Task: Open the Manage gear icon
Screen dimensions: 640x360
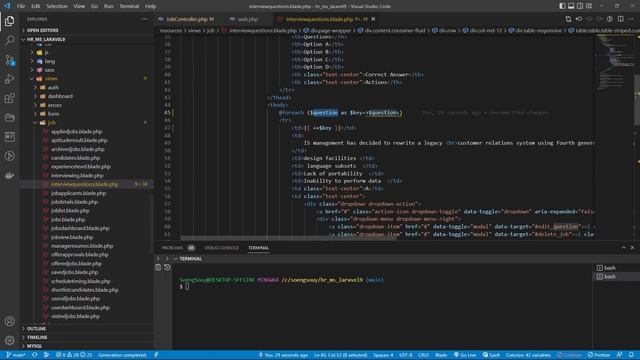Action: 9,340
